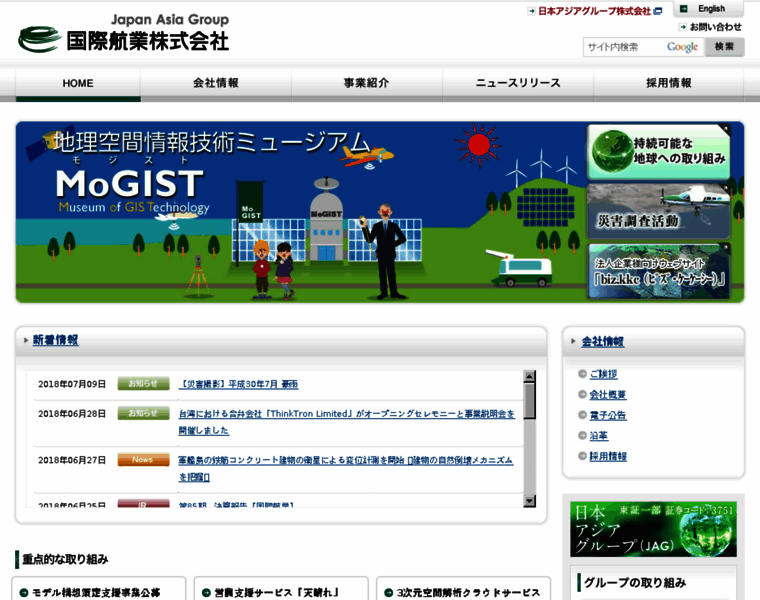Click the 重点的な取り組み section heading
This screenshot has width=760, height=600.
tap(65, 559)
